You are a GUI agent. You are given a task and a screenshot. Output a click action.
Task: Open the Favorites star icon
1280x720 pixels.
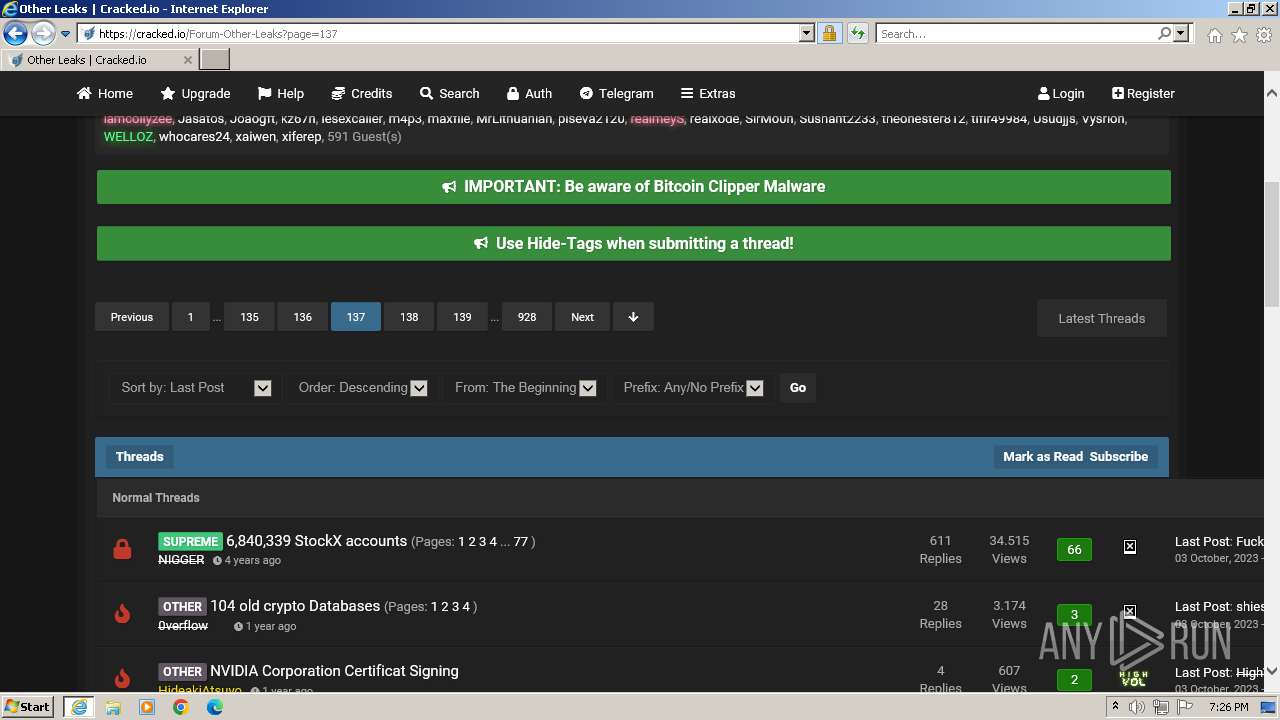[x=1239, y=35]
